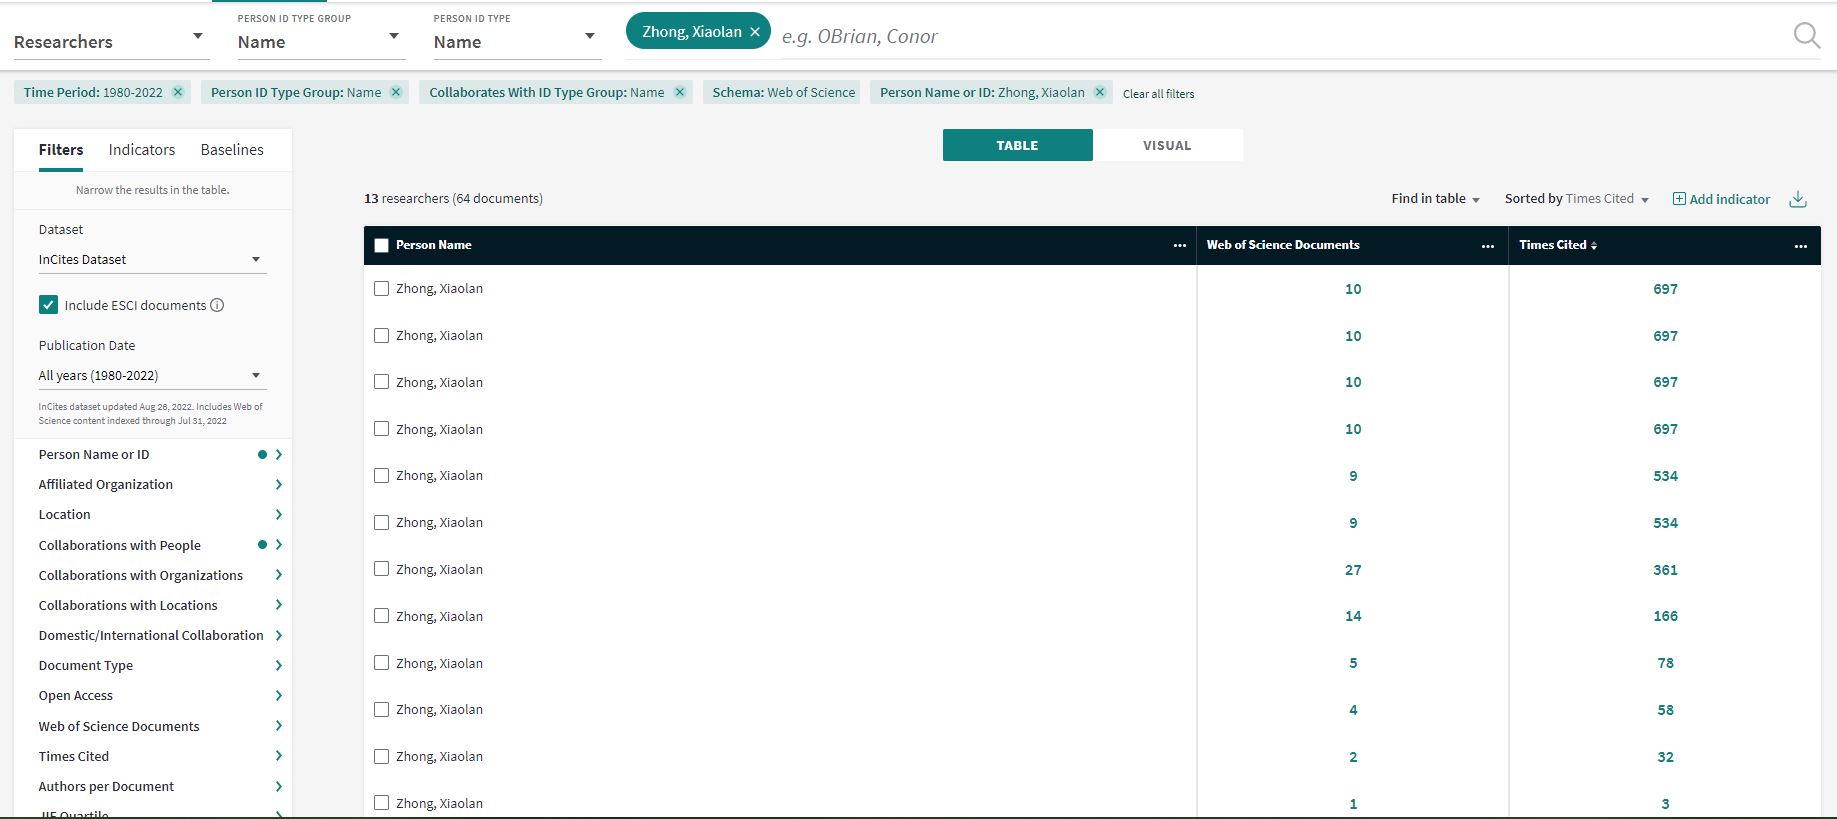Open Web of Science Documents column options
1837x819 pixels.
tap(1487, 245)
